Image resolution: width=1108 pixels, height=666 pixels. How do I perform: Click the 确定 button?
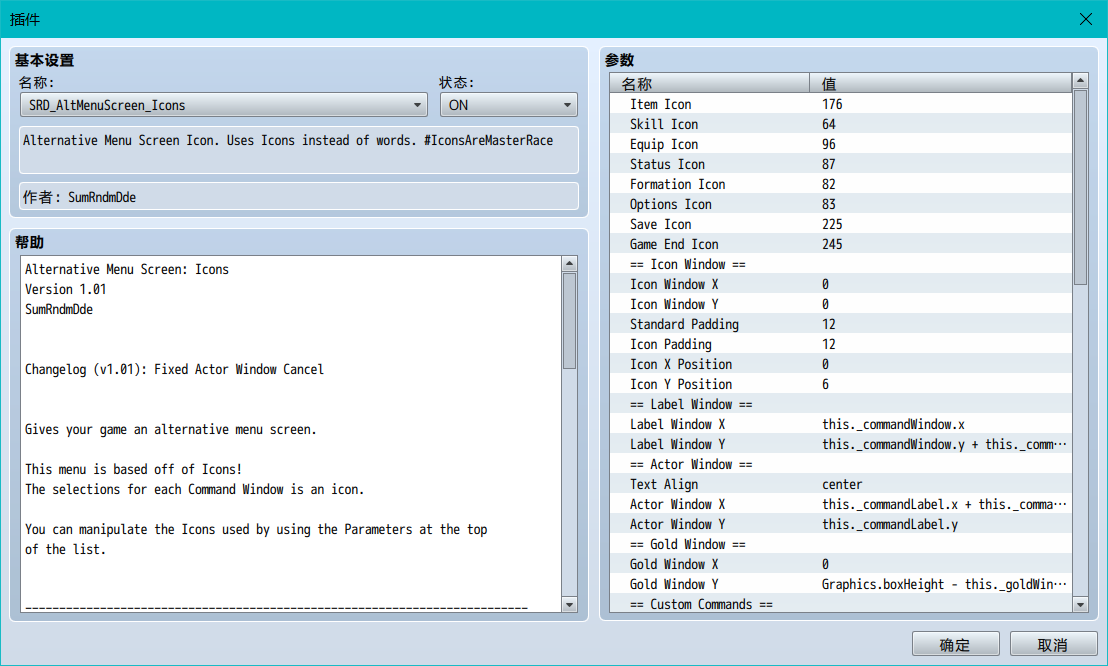coord(955,645)
